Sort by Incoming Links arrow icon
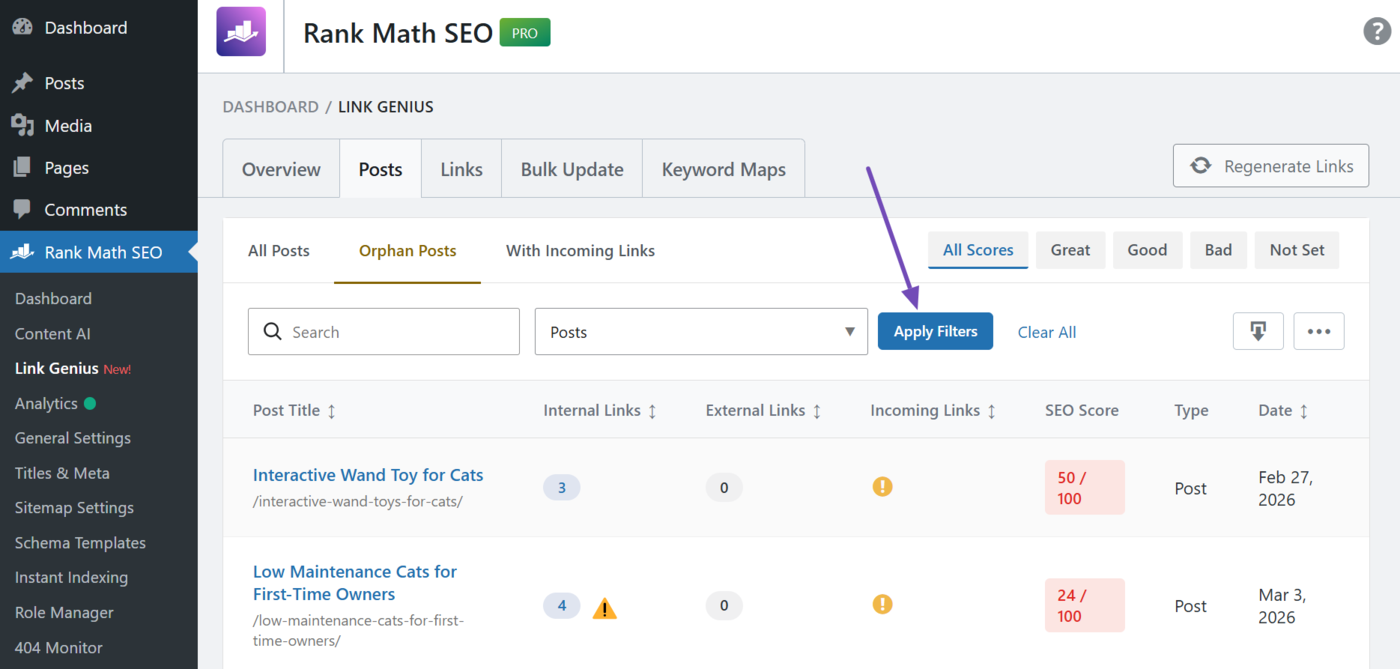 click(x=992, y=411)
